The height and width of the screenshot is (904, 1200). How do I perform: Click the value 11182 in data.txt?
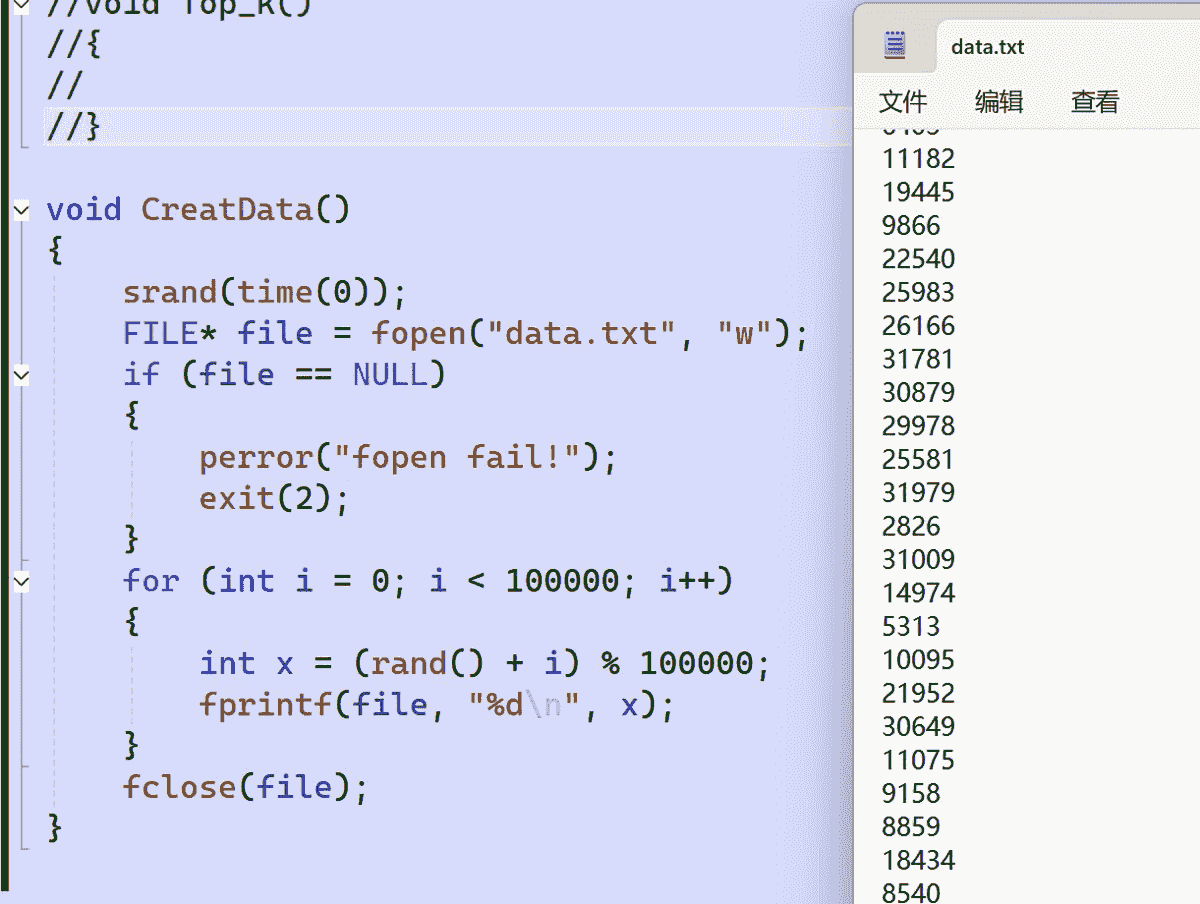click(918, 158)
